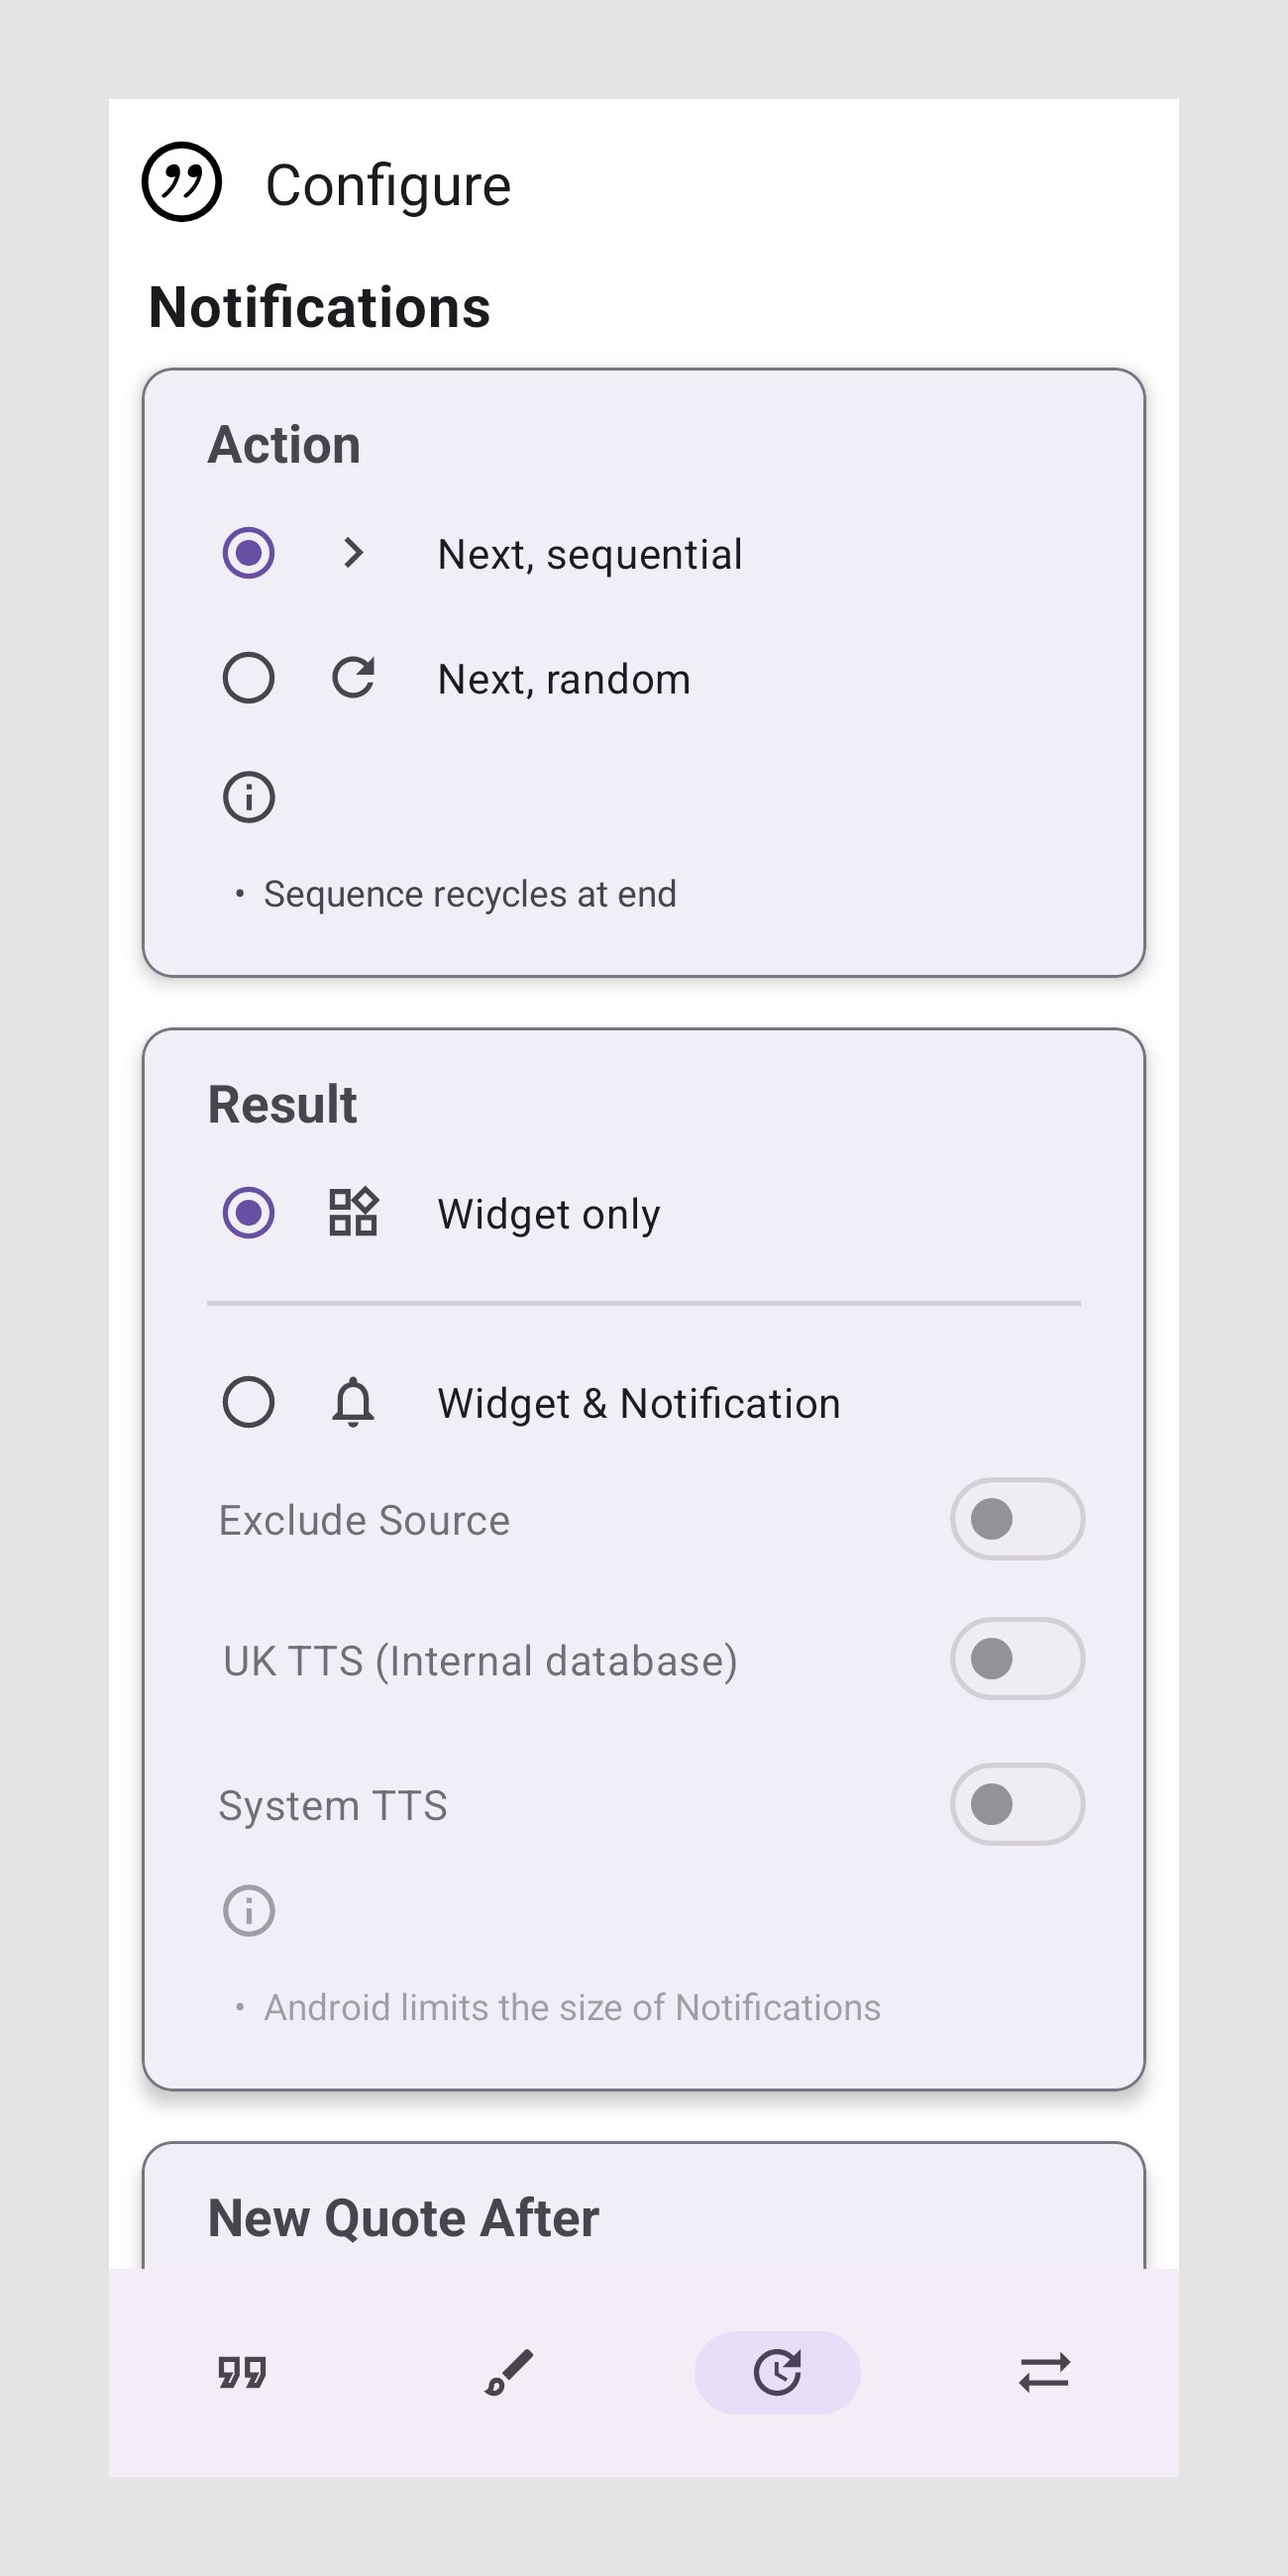Viewport: 1288px width, 2576px height.
Task: Tap the chevron icon beside Next, sequential
Action: 353,553
